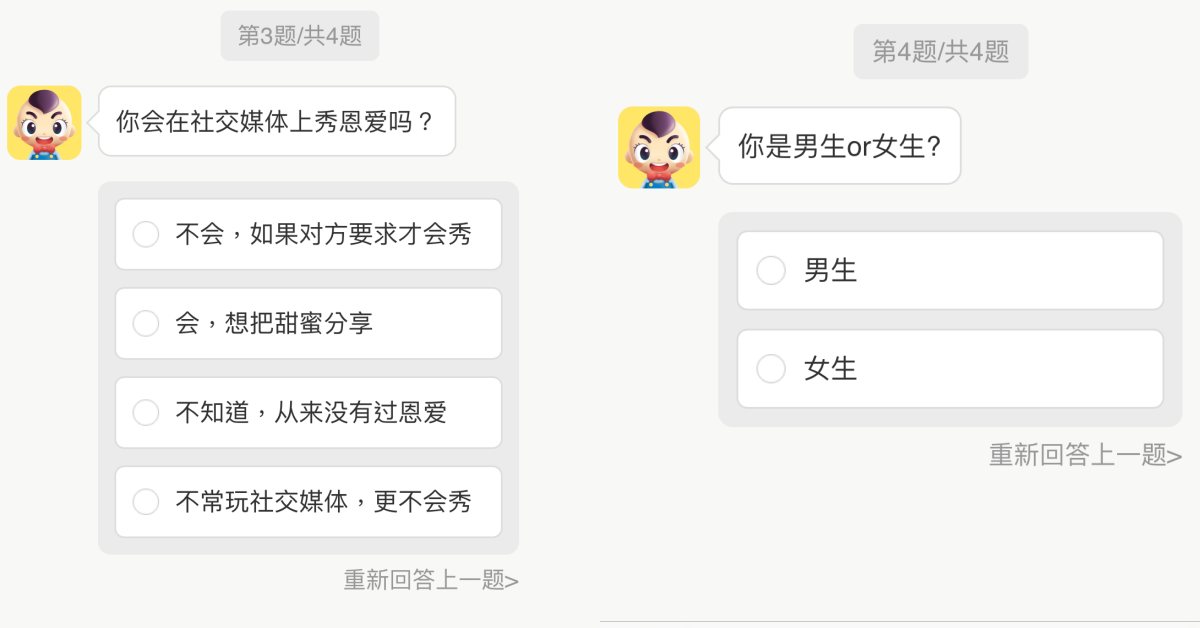Click the question bubble 你会在社交媒体上秀恩爱吗？

click(x=276, y=122)
